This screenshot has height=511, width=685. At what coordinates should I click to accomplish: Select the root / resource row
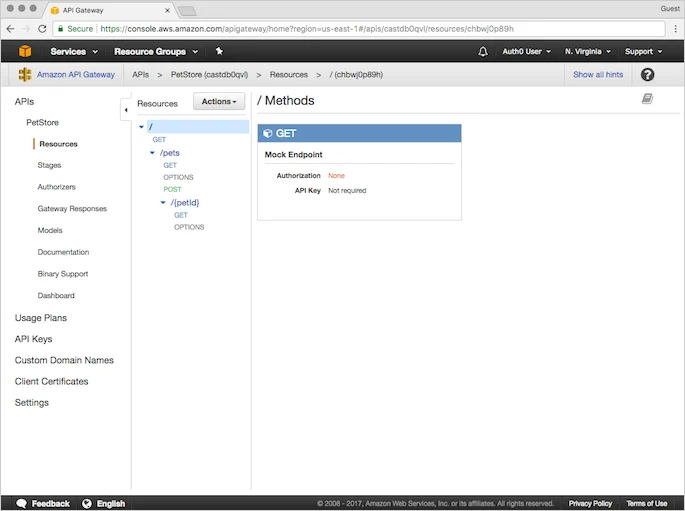(x=198, y=127)
